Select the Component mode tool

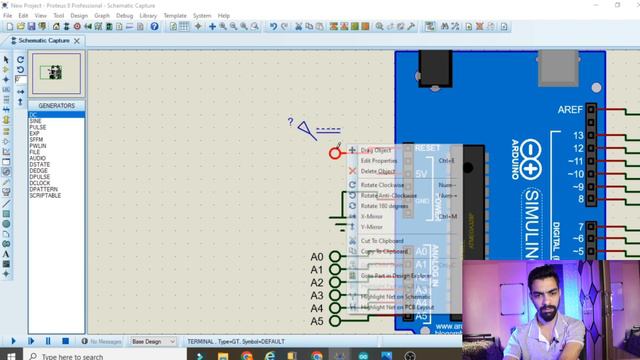pyautogui.click(x=6, y=69)
